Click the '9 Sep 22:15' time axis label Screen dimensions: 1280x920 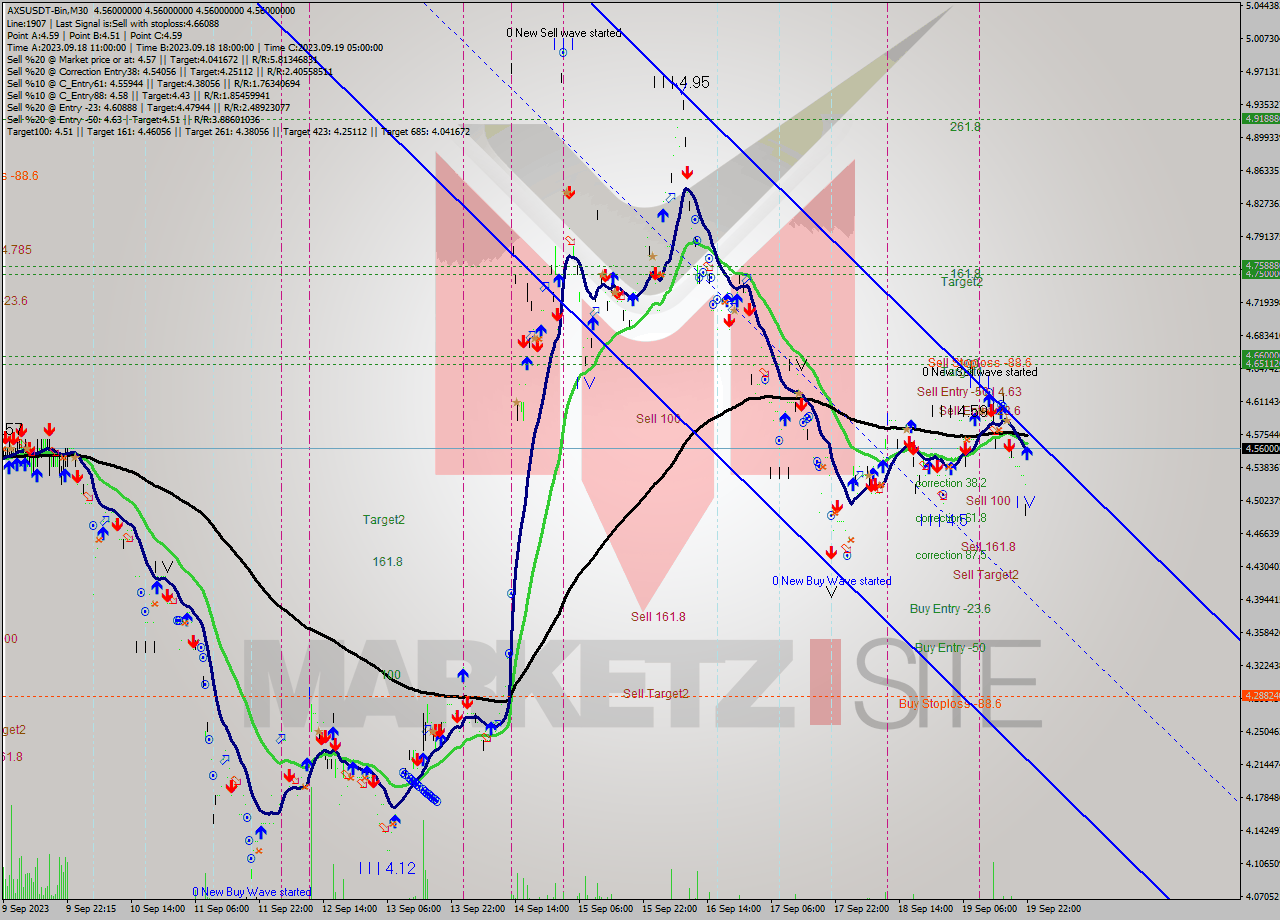90,909
